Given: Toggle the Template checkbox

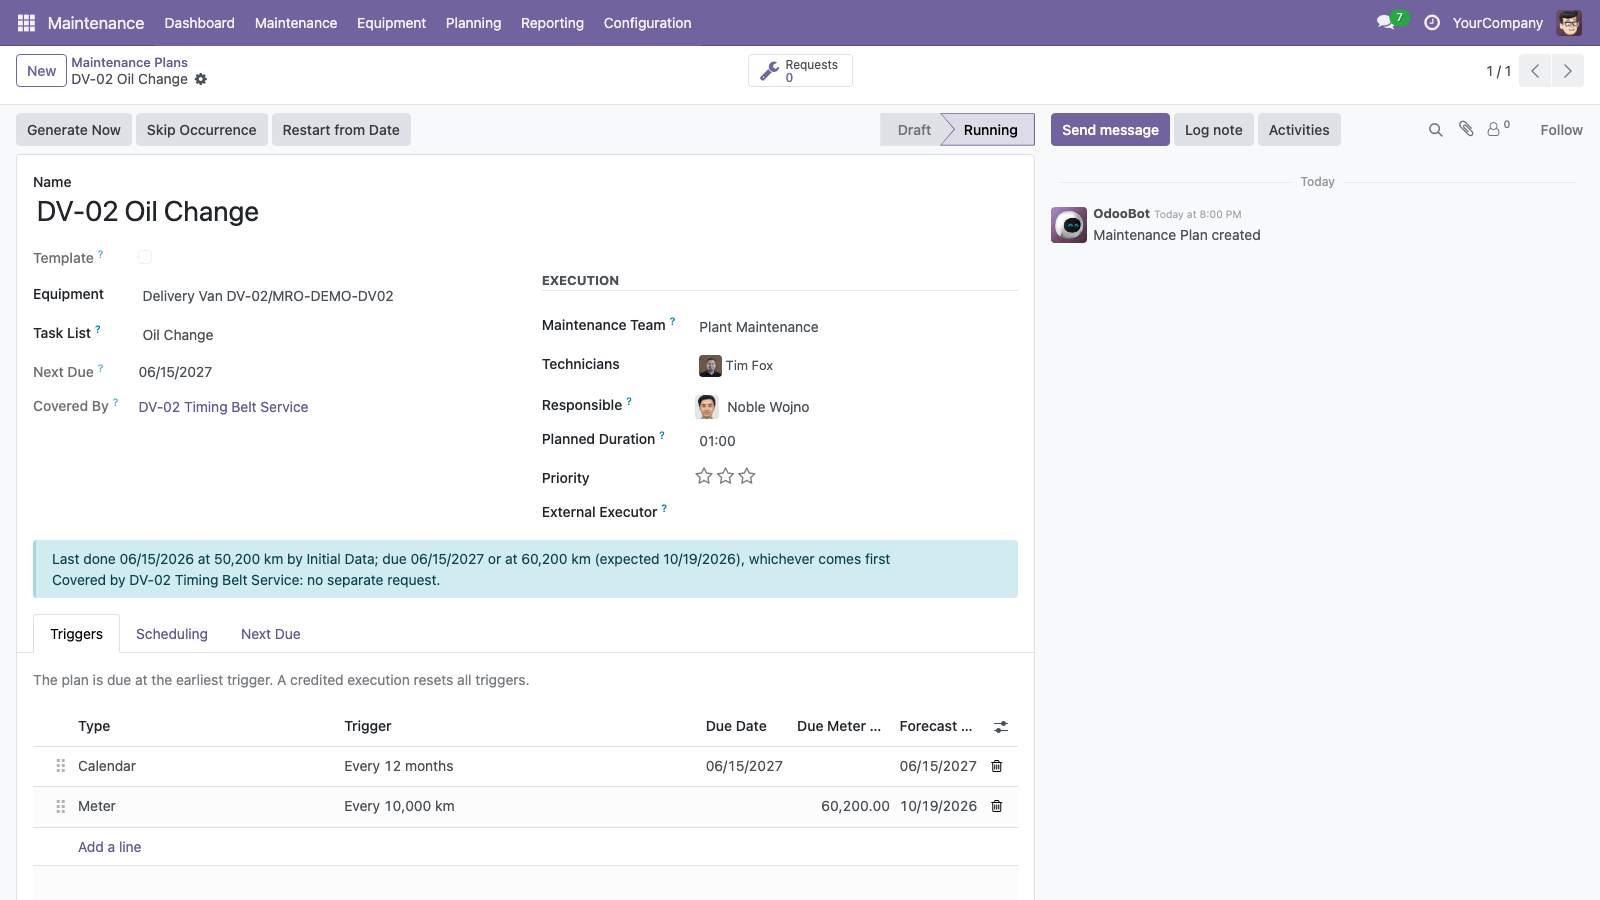Looking at the screenshot, I should click(145, 257).
